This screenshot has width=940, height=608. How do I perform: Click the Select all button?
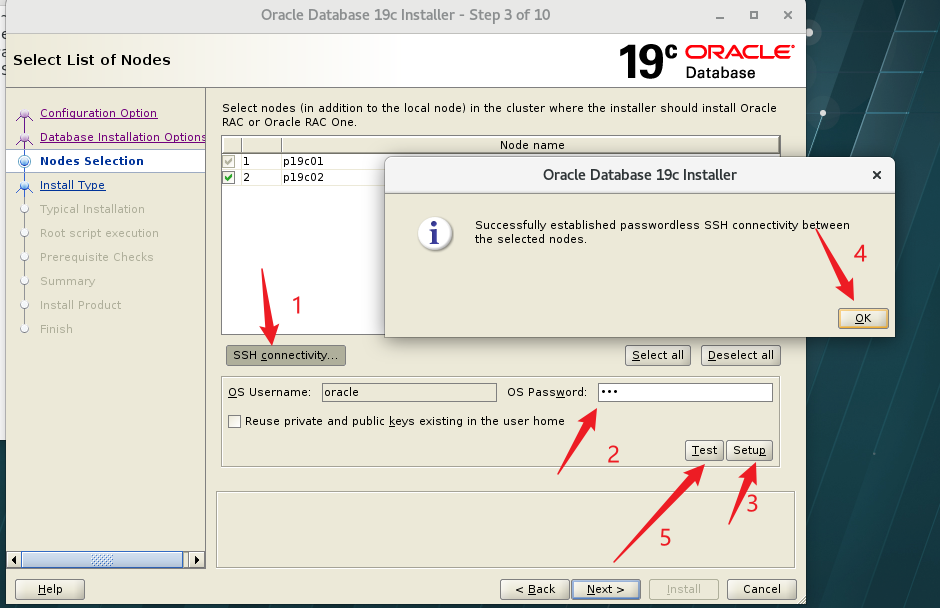(658, 356)
